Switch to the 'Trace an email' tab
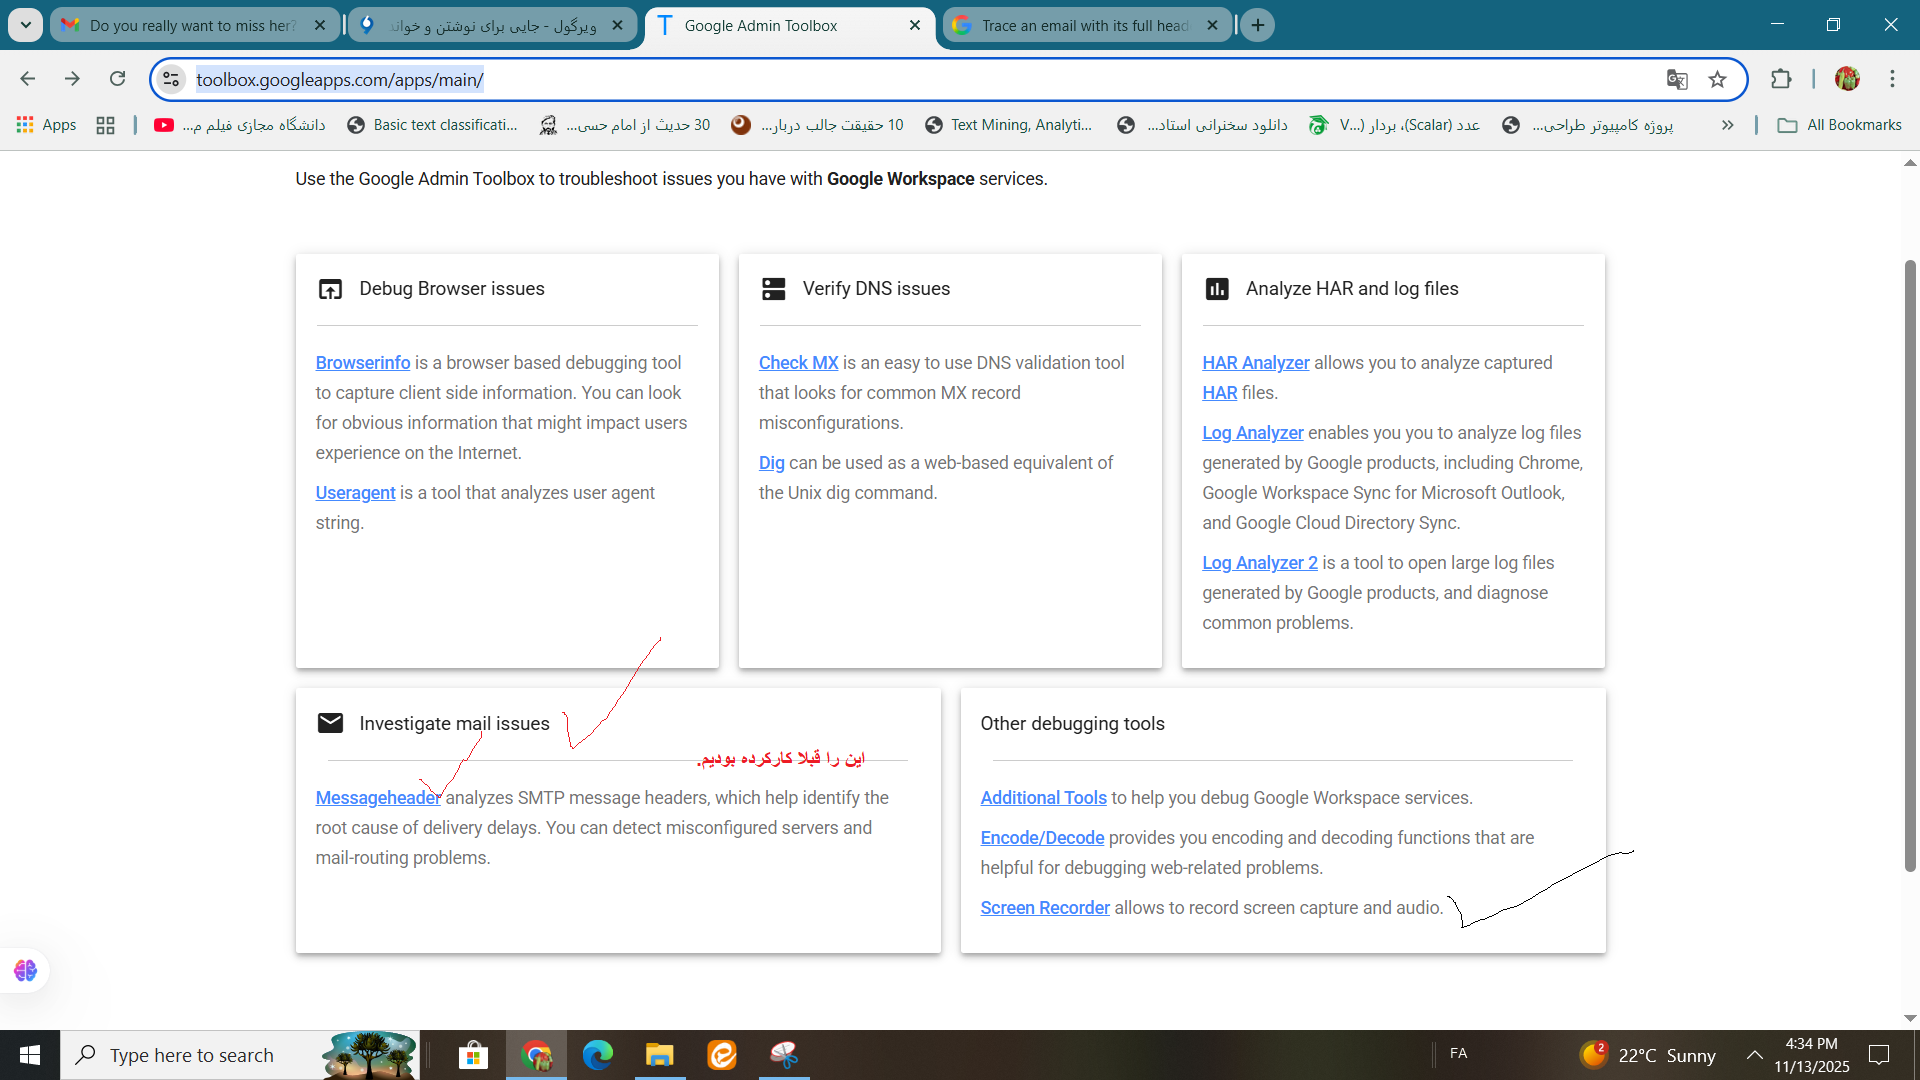This screenshot has height=1080, width=1920. [x=1085, y=25]
